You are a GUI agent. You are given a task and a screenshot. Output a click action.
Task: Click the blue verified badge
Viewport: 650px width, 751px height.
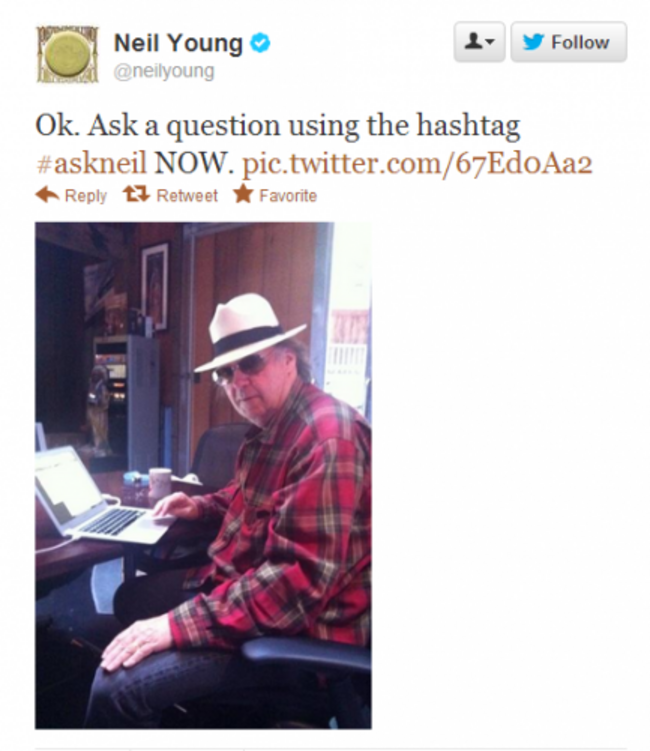[260, 43]
